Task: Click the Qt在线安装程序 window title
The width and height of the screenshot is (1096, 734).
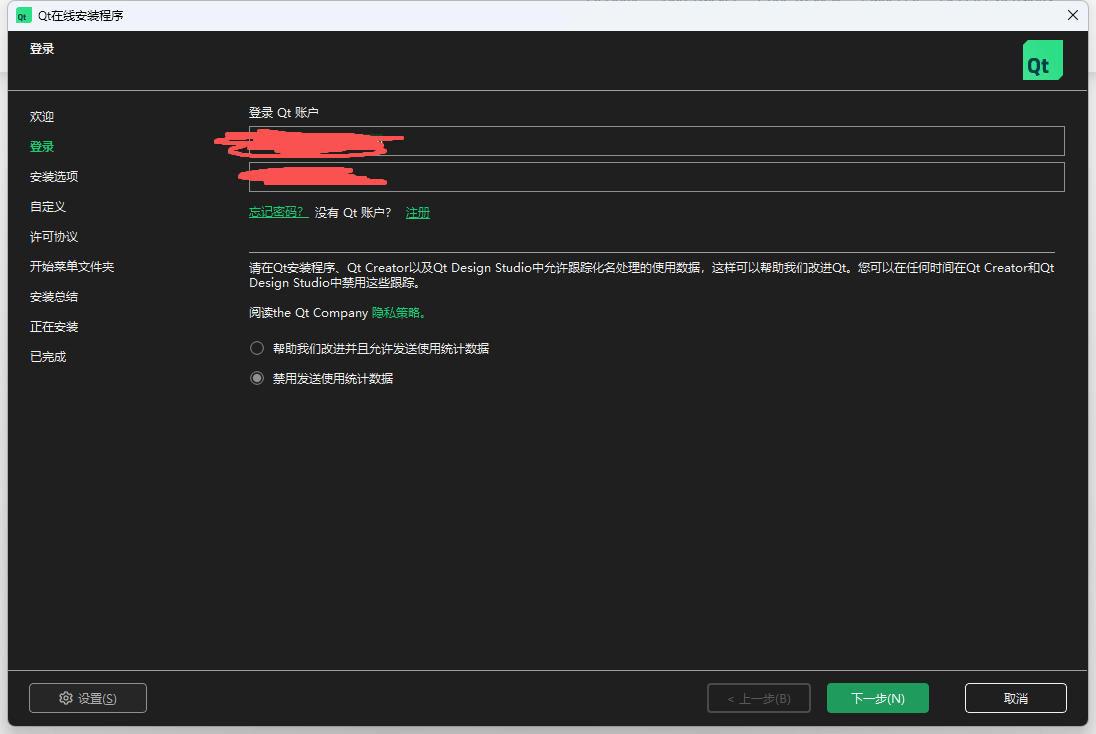Action: (x=80, y=15)
